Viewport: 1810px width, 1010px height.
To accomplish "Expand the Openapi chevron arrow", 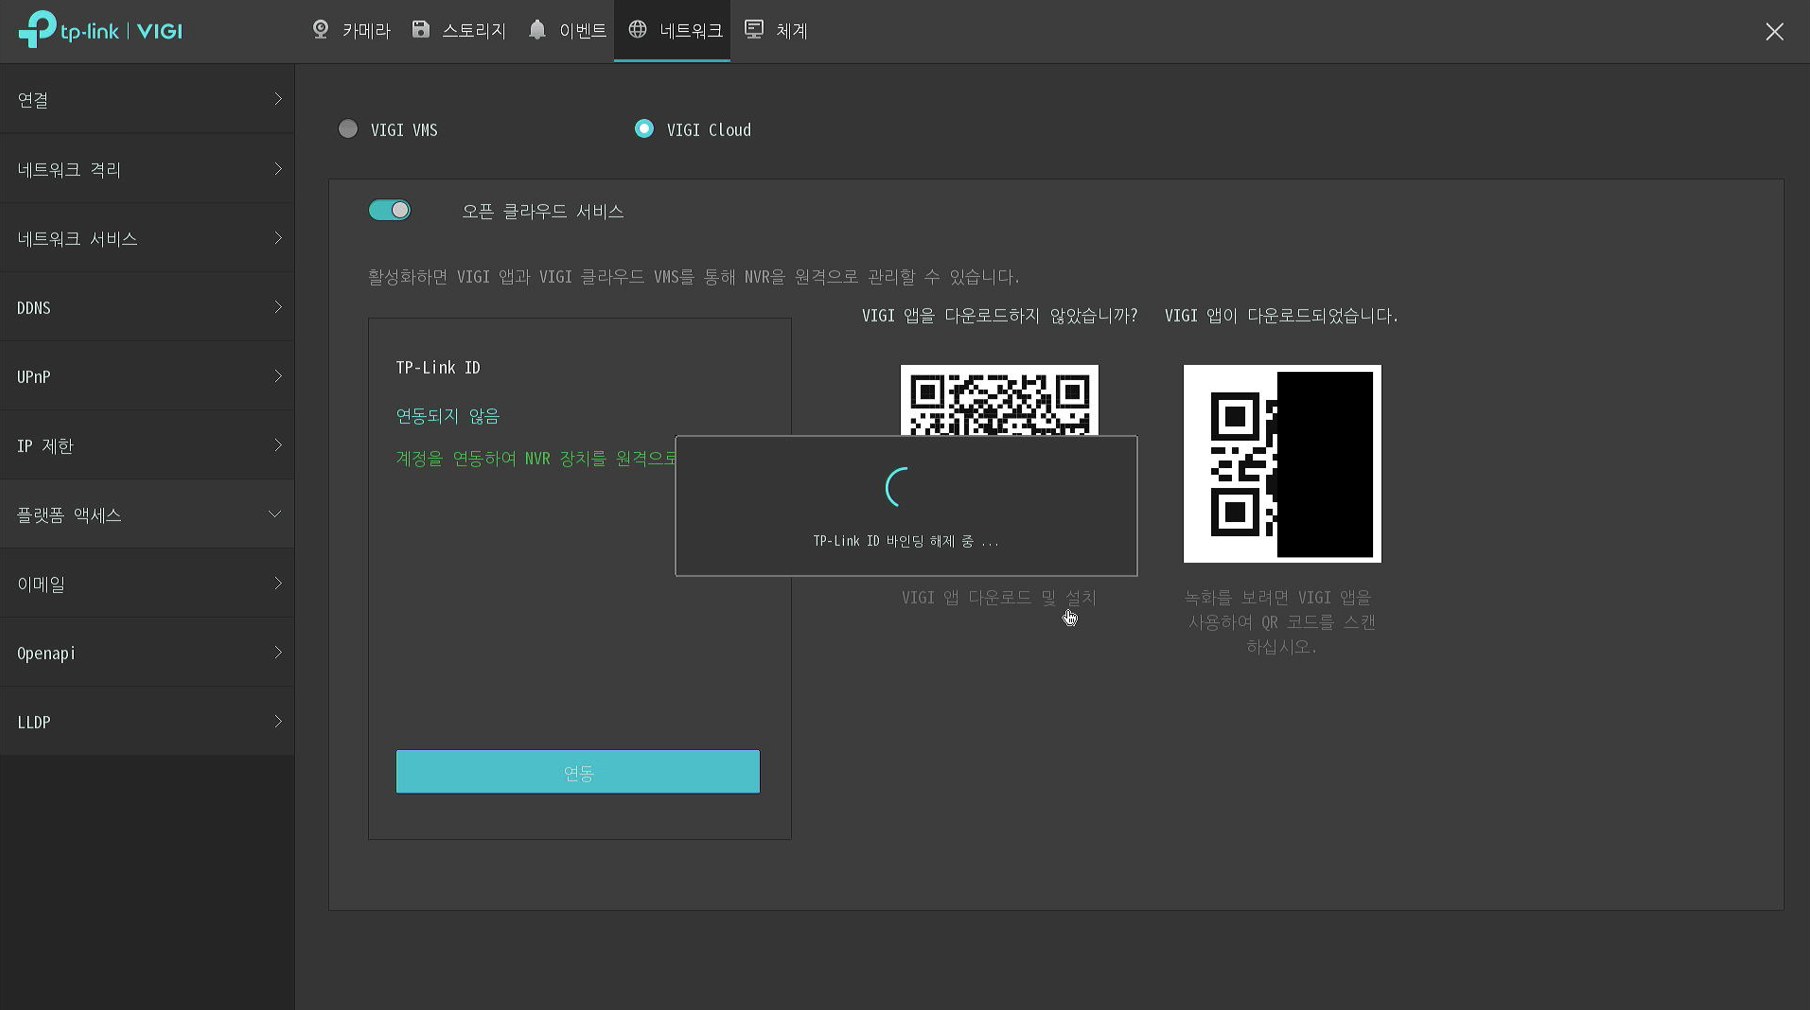I will (277, 652).
